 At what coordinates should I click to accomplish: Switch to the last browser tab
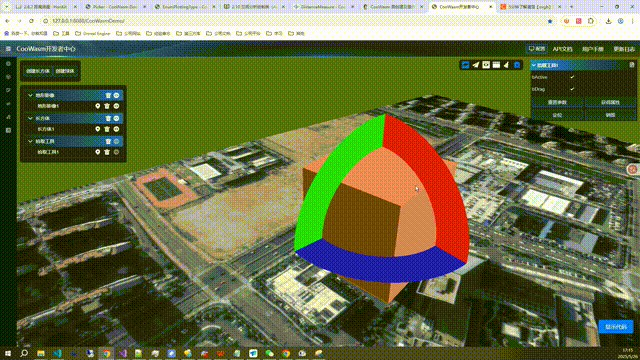(x=531, y=7)
